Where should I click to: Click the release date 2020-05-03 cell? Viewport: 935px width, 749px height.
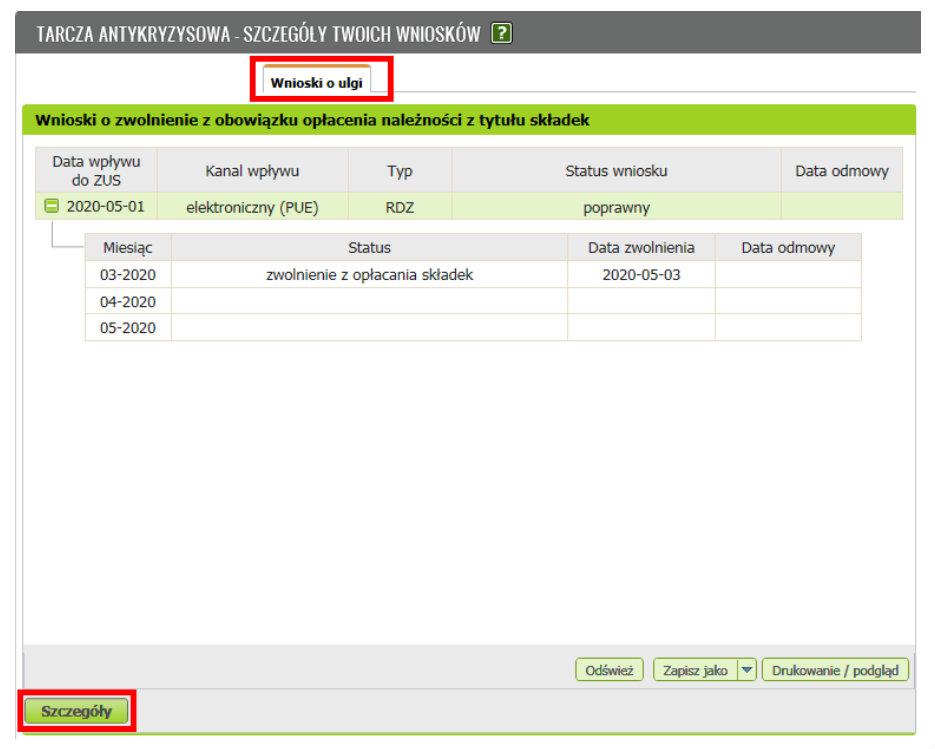tap(641, 275)
